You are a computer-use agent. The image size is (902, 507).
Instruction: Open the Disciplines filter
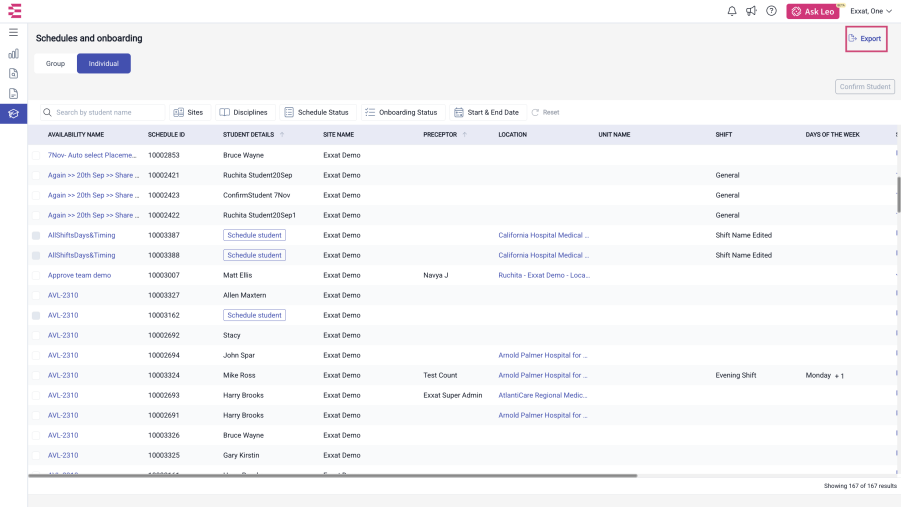[x=244, y=112]
